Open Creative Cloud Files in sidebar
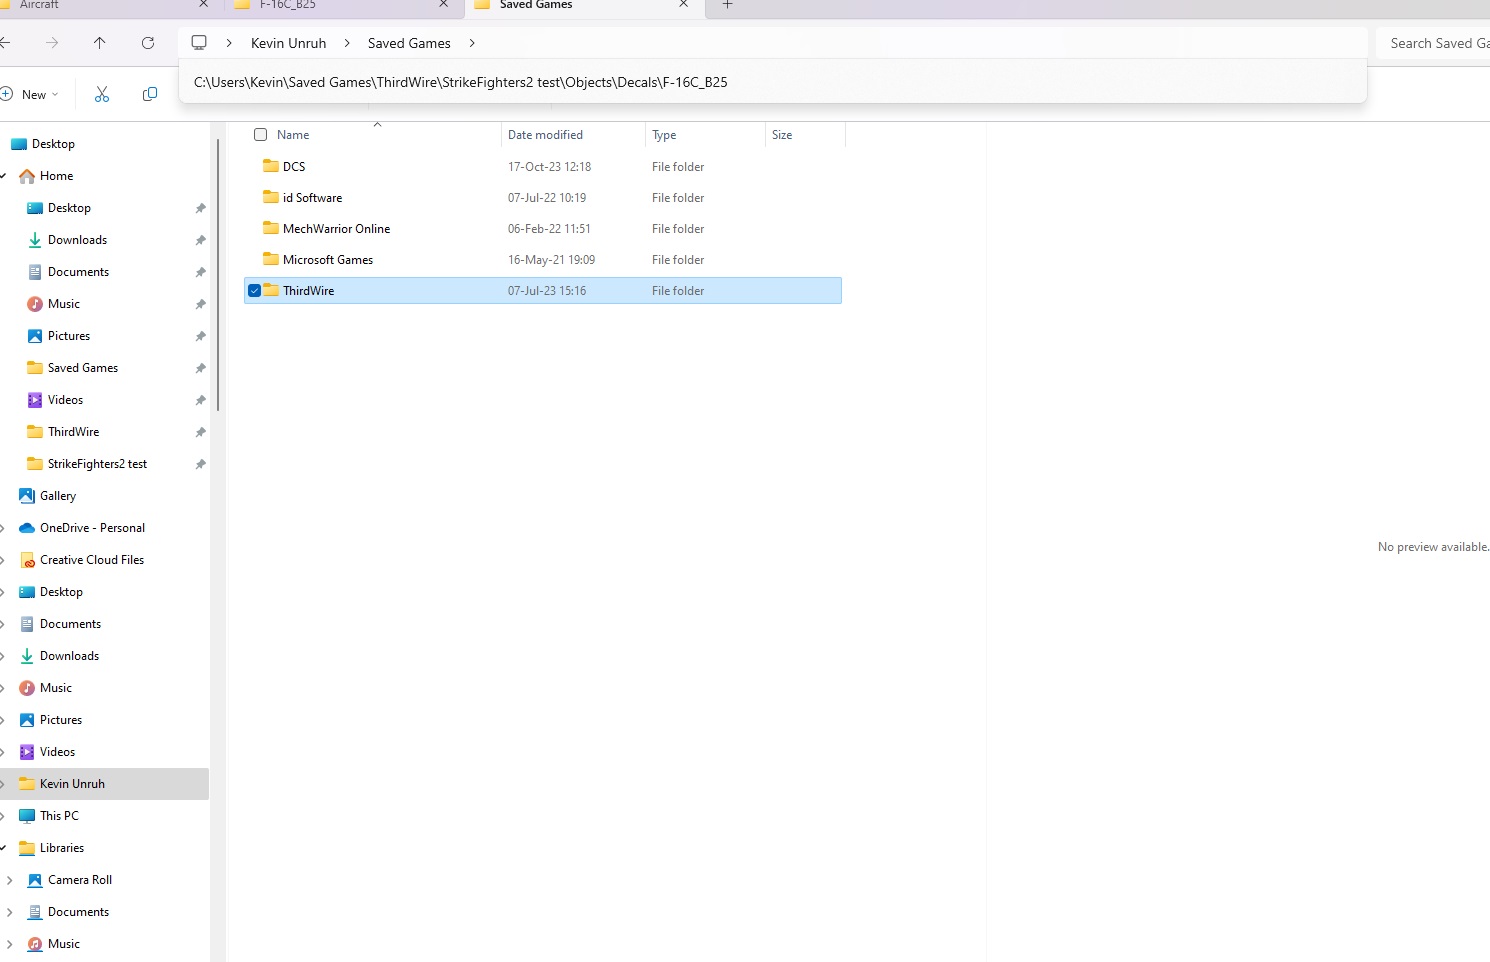The height and width of the screenshot is (962, 1490). coord(92,560)
